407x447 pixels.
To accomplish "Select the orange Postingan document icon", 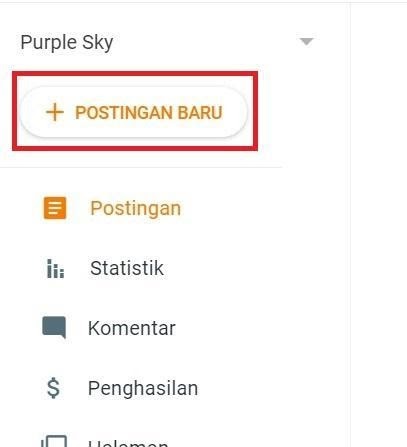I will point(55,208).
